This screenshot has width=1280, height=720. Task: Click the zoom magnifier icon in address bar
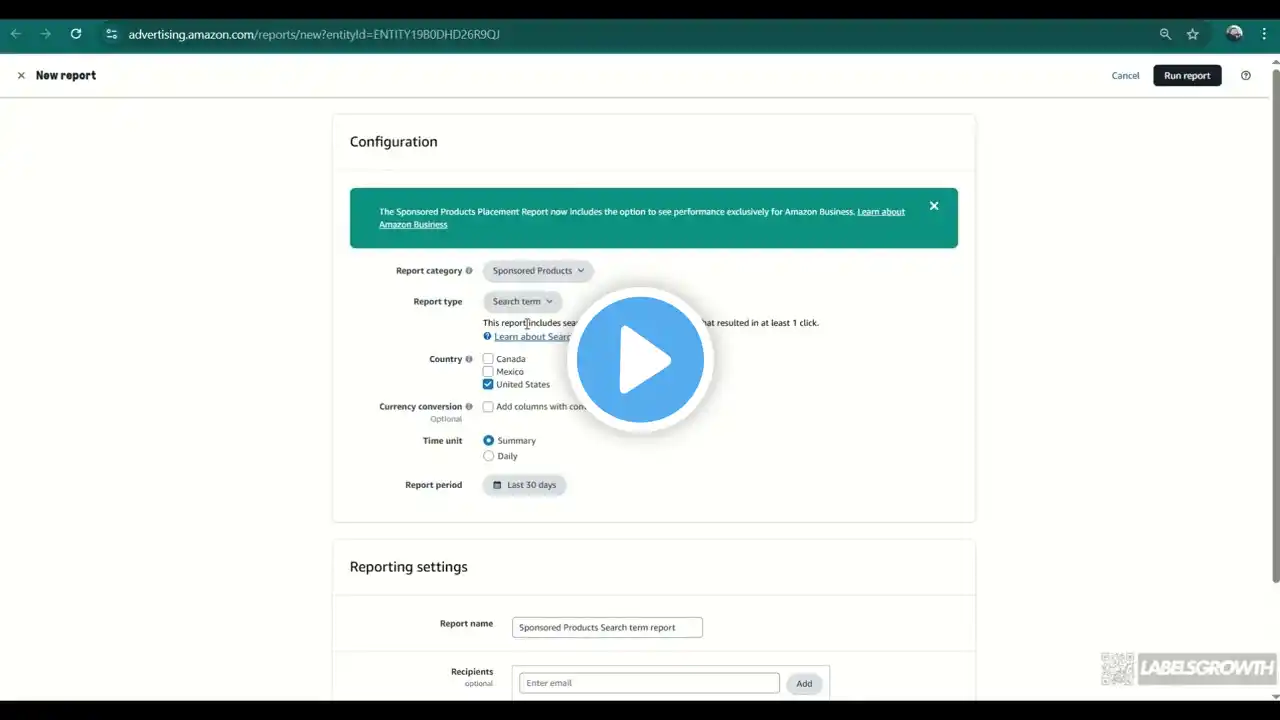(1165, 34)
